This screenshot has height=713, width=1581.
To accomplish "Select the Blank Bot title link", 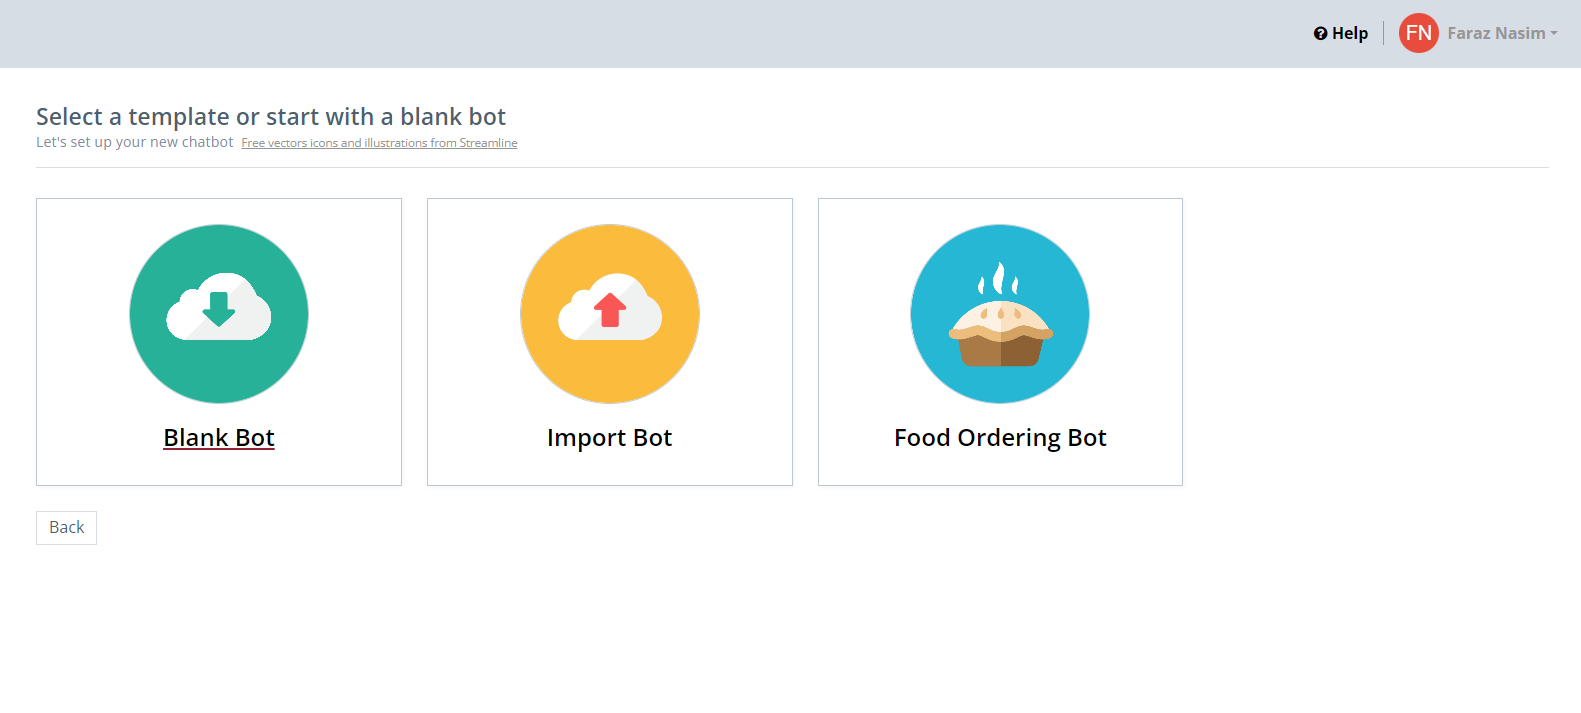I will pyautogui.click(x=219, y=438).
